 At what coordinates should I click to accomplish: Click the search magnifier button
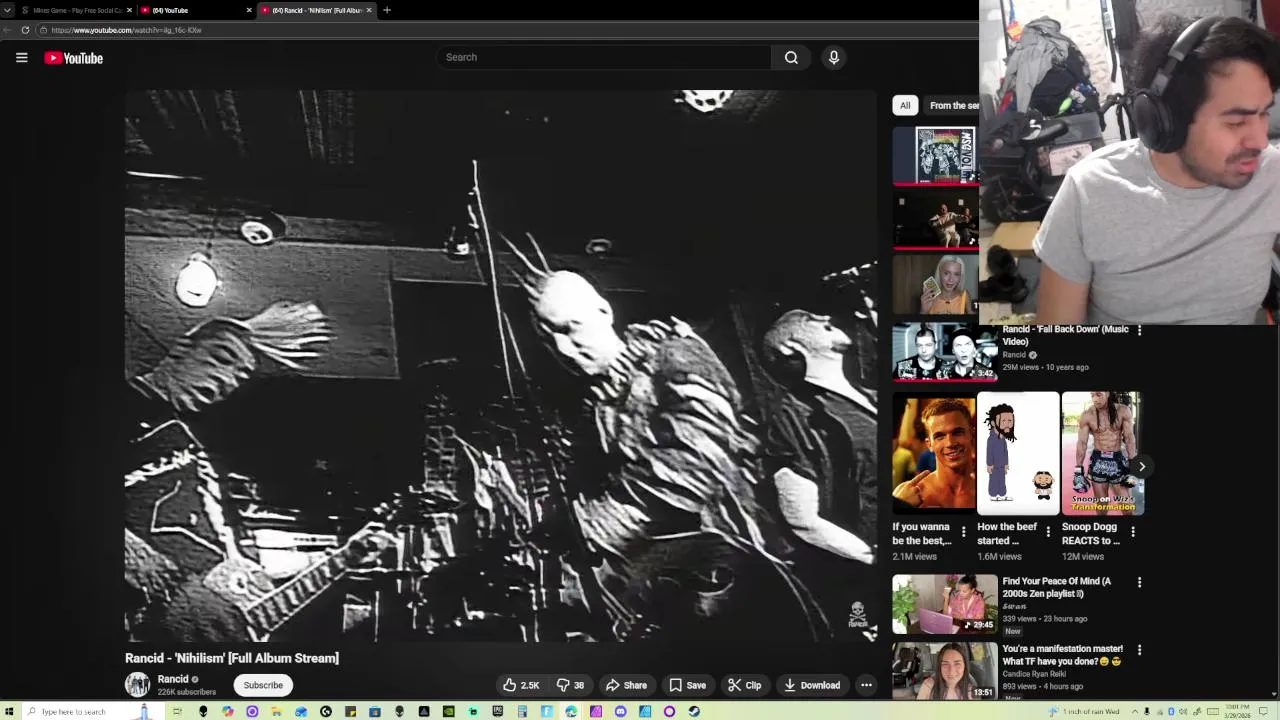click(791, 57)
